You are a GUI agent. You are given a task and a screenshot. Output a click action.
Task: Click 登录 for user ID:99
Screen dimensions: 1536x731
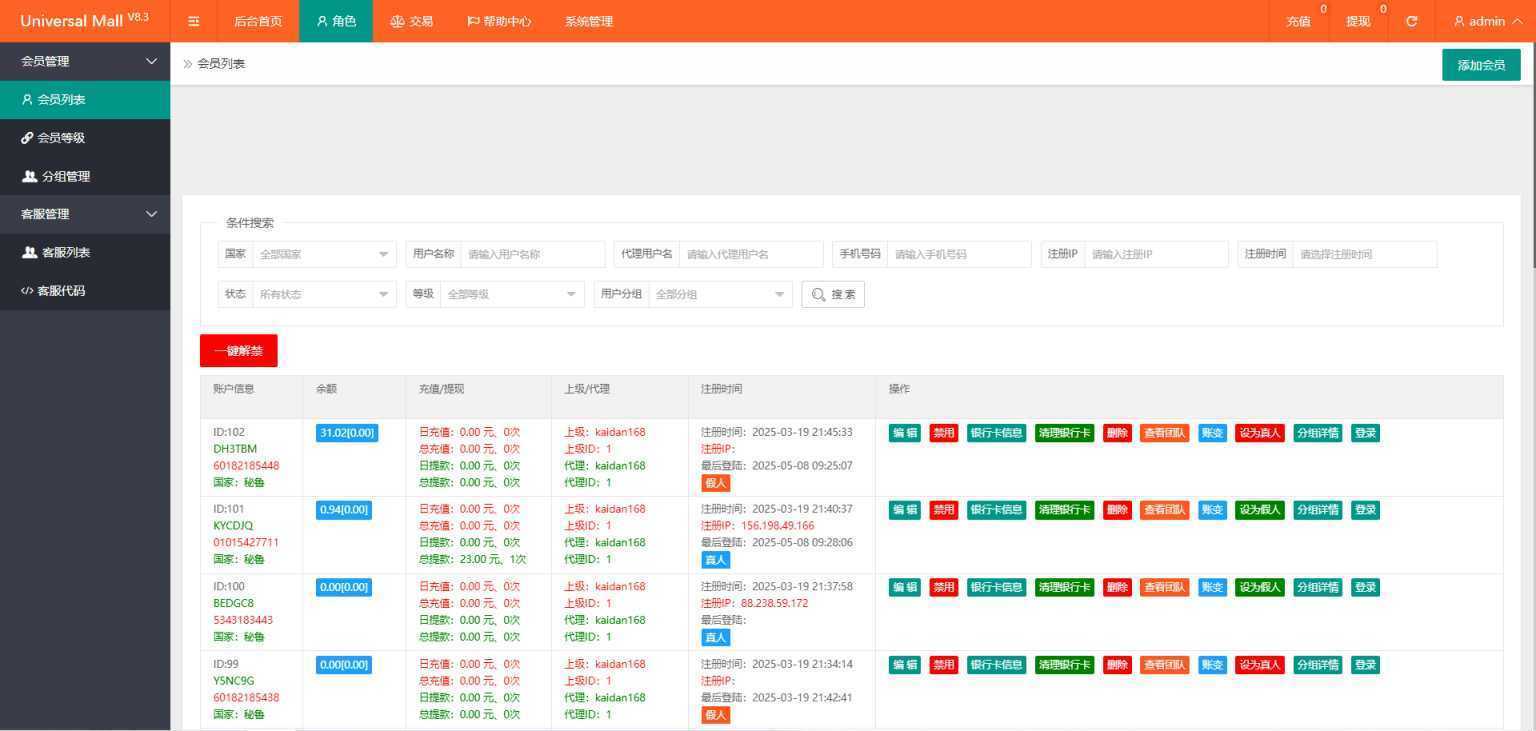tap(1365, 665)
